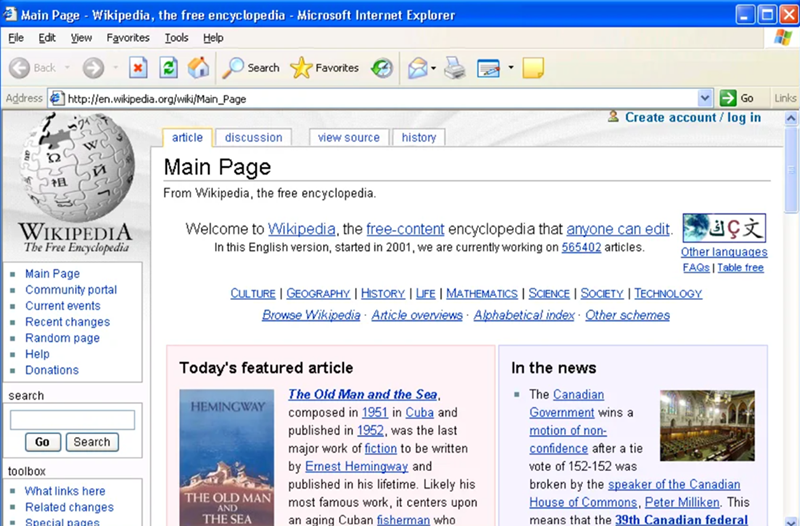Expand the Back button history dropdown
This screenshot has height=526, width=800.
[67, 67]
